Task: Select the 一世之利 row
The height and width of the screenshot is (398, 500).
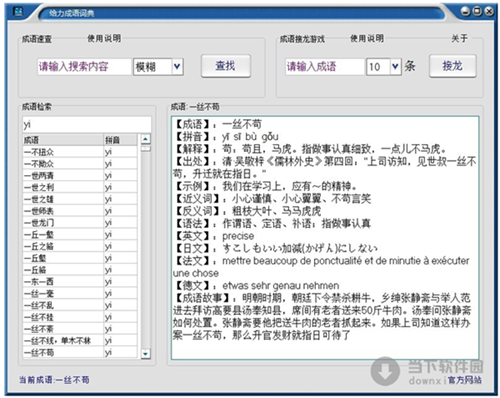Action: (80, 187)
